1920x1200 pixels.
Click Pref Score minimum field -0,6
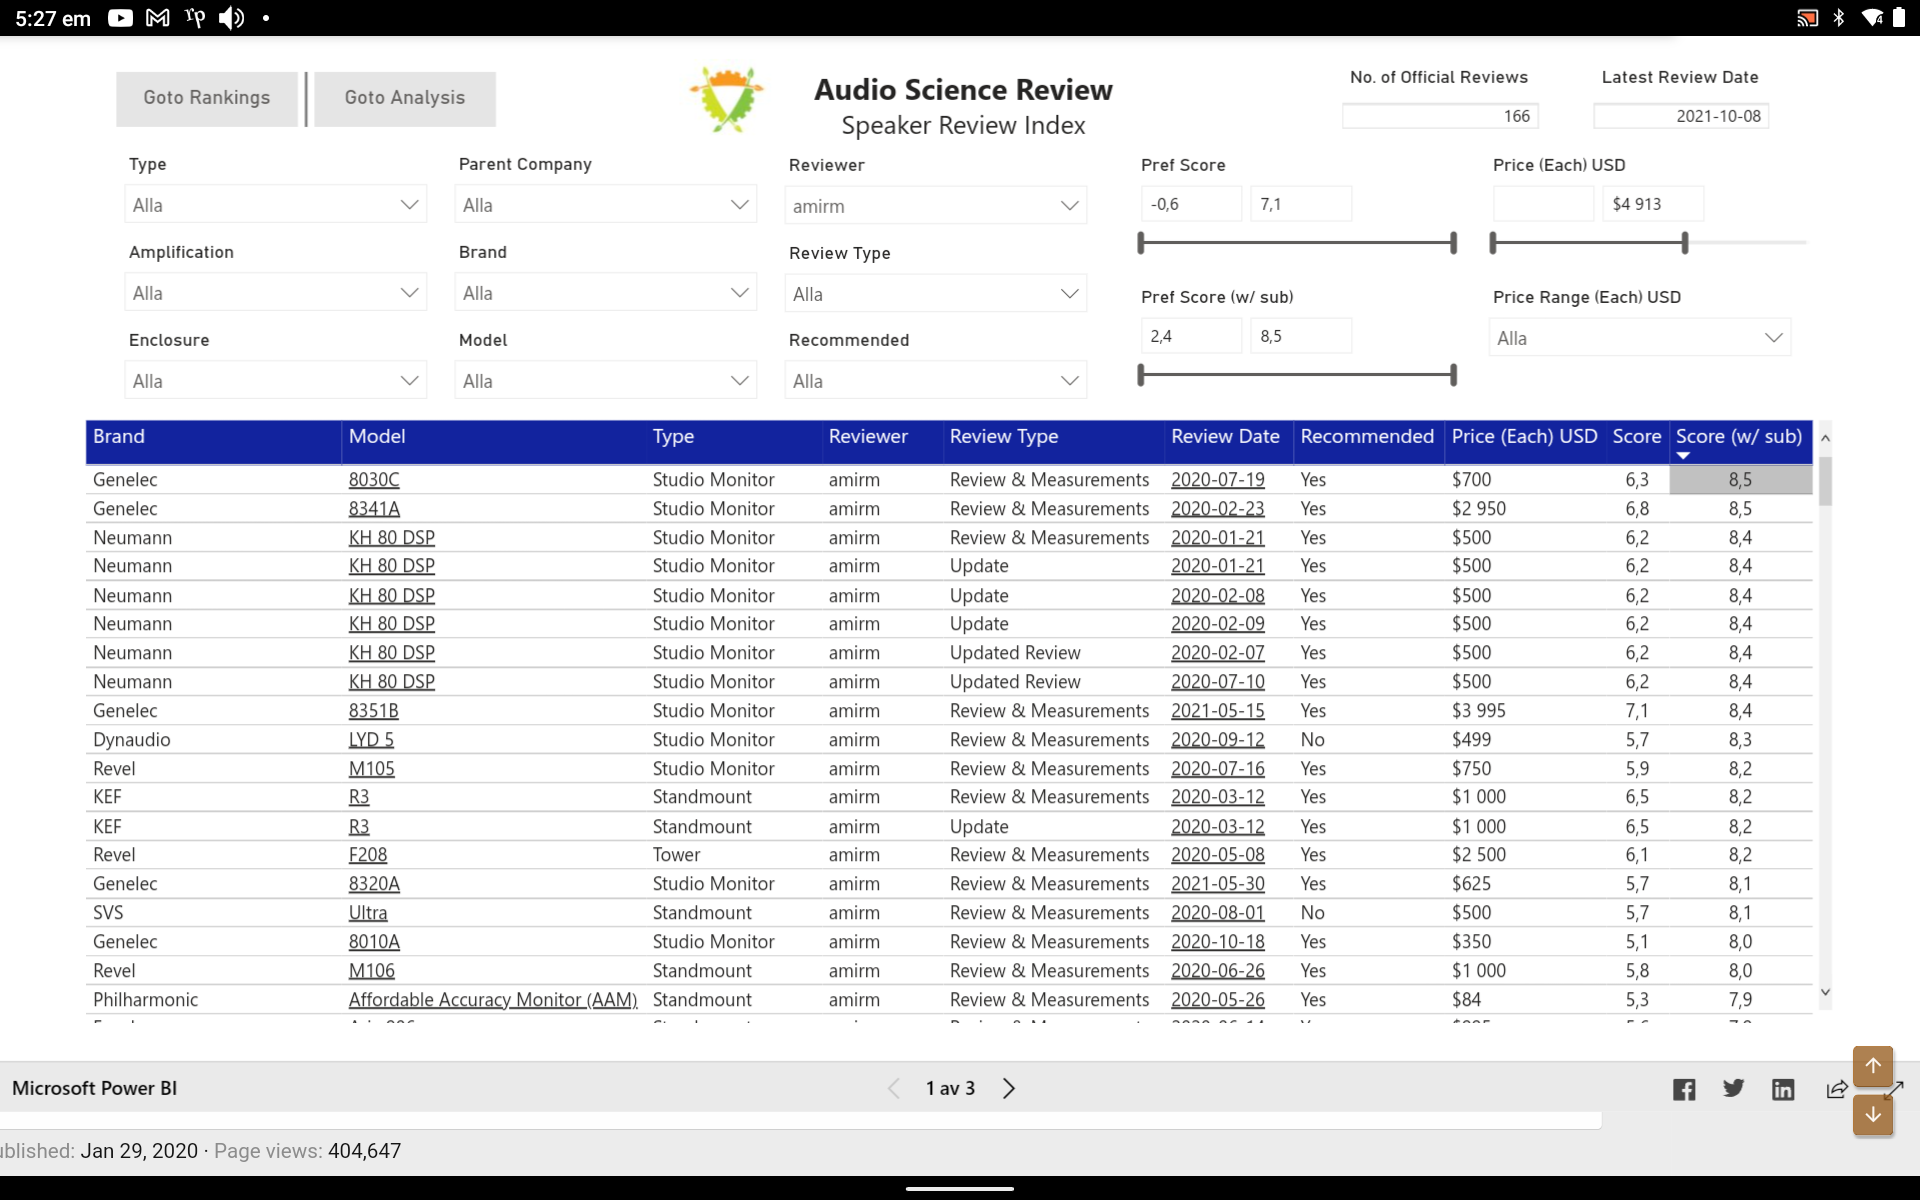point(1191,204)
